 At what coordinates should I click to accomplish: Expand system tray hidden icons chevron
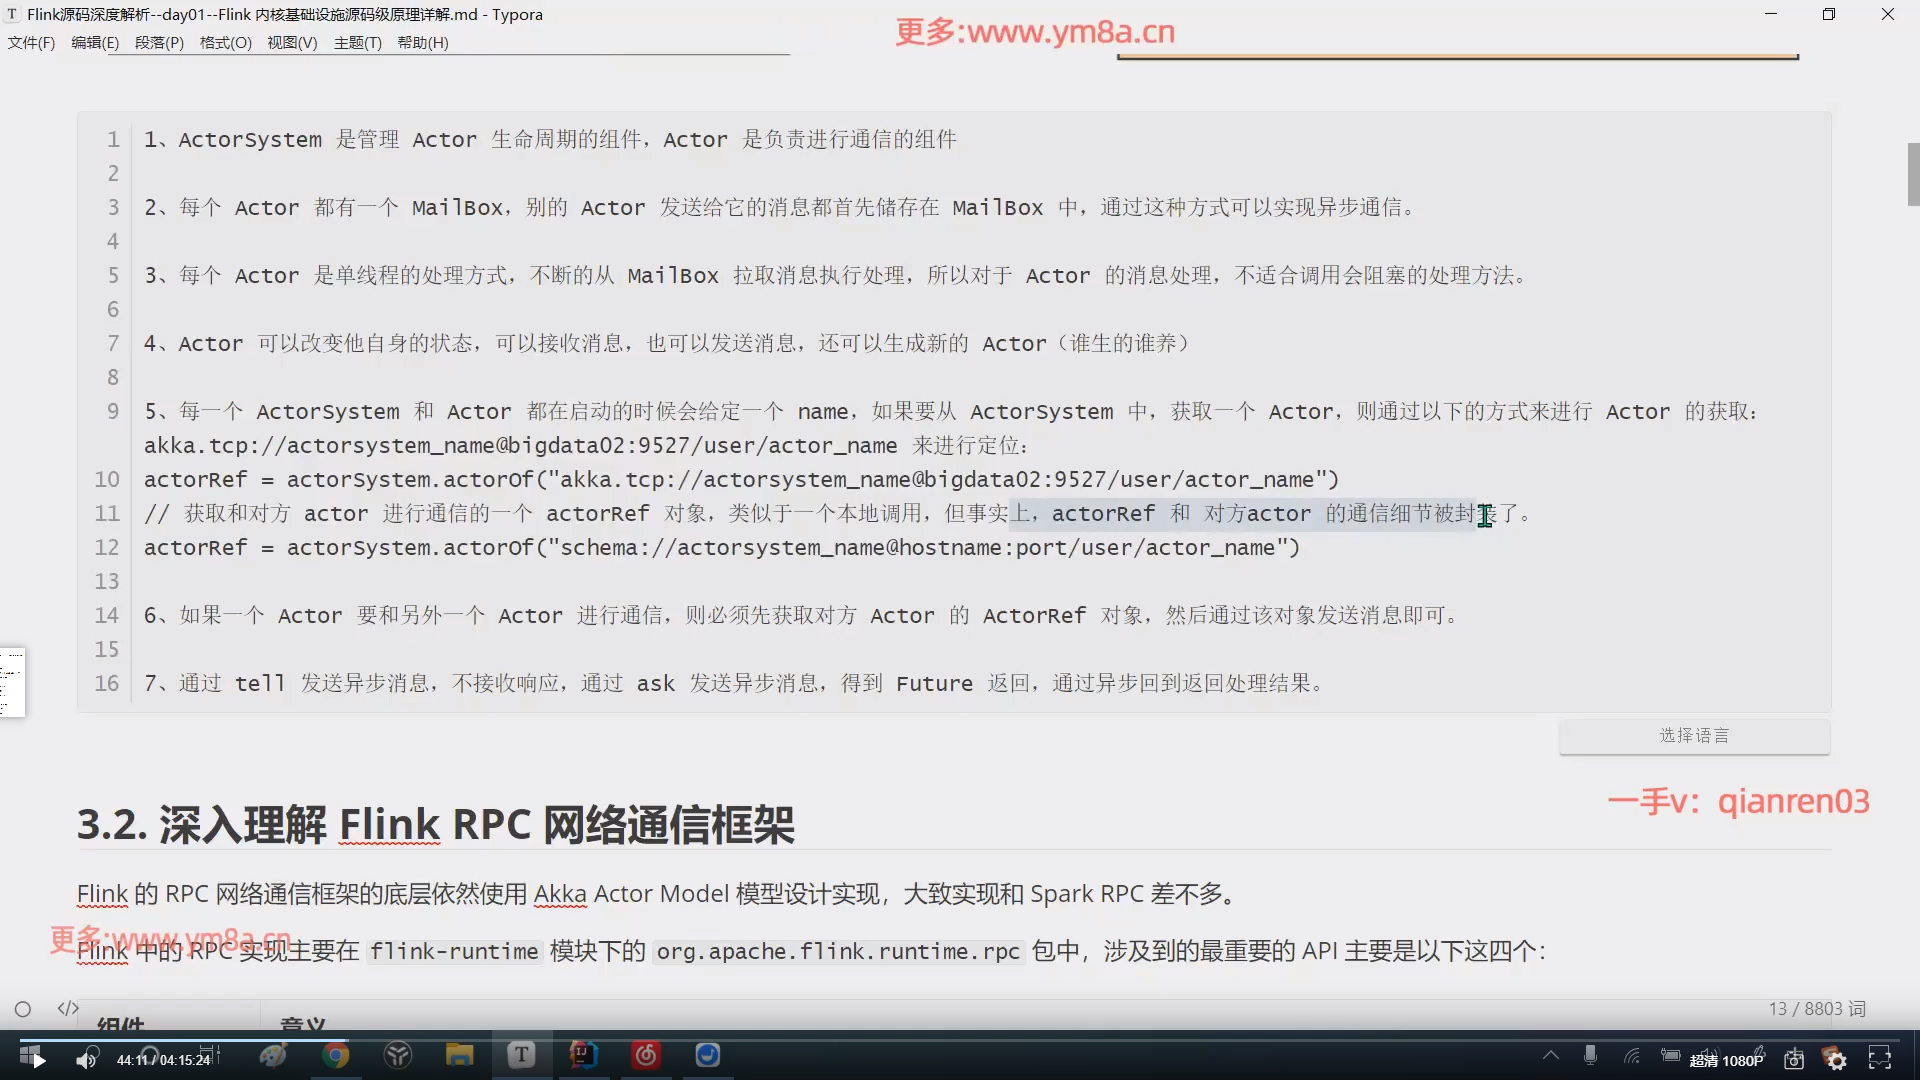tap(1551, 1055)
